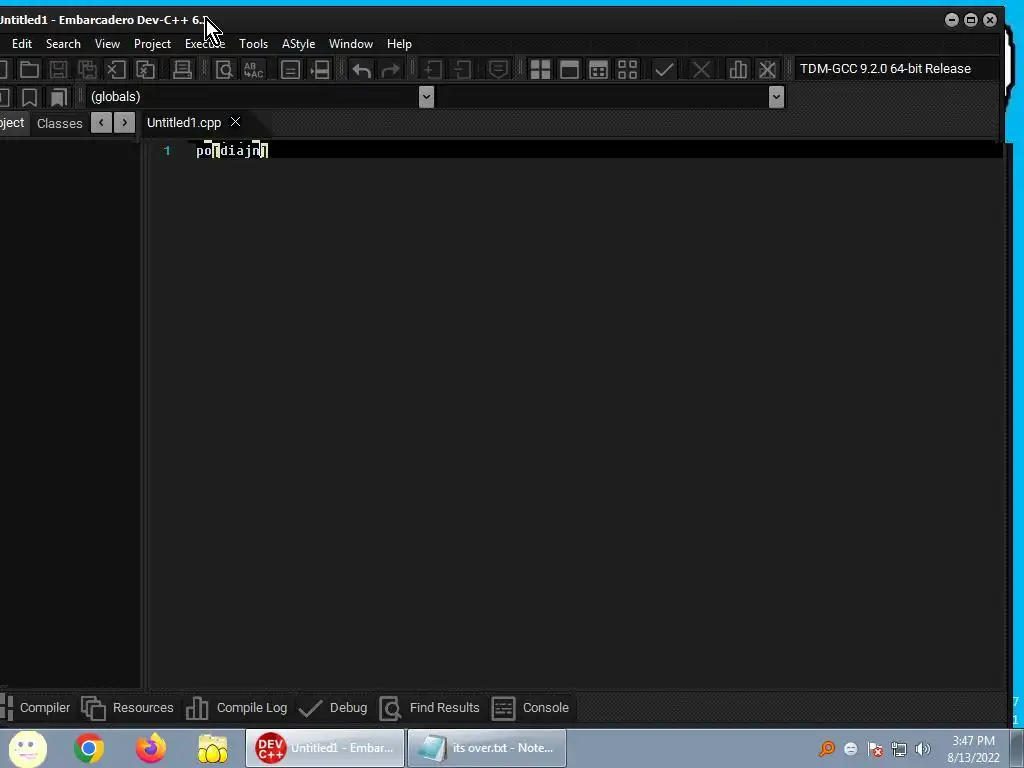Click the Save floppy disk icon
The height and width of the screenshot is (768, 1024).
(58, 69)
